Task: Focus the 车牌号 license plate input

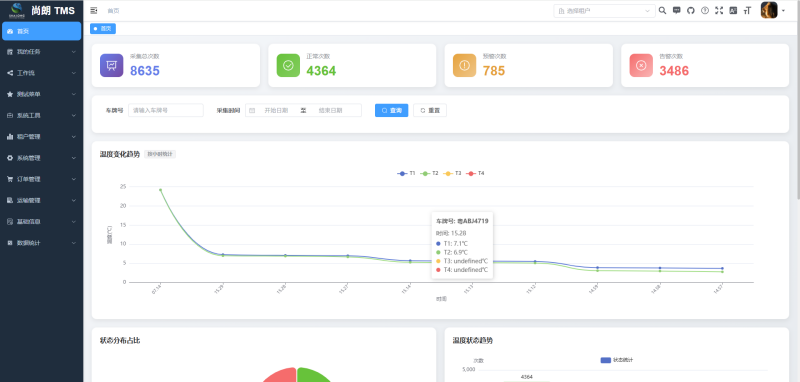Action: [166, 110]
